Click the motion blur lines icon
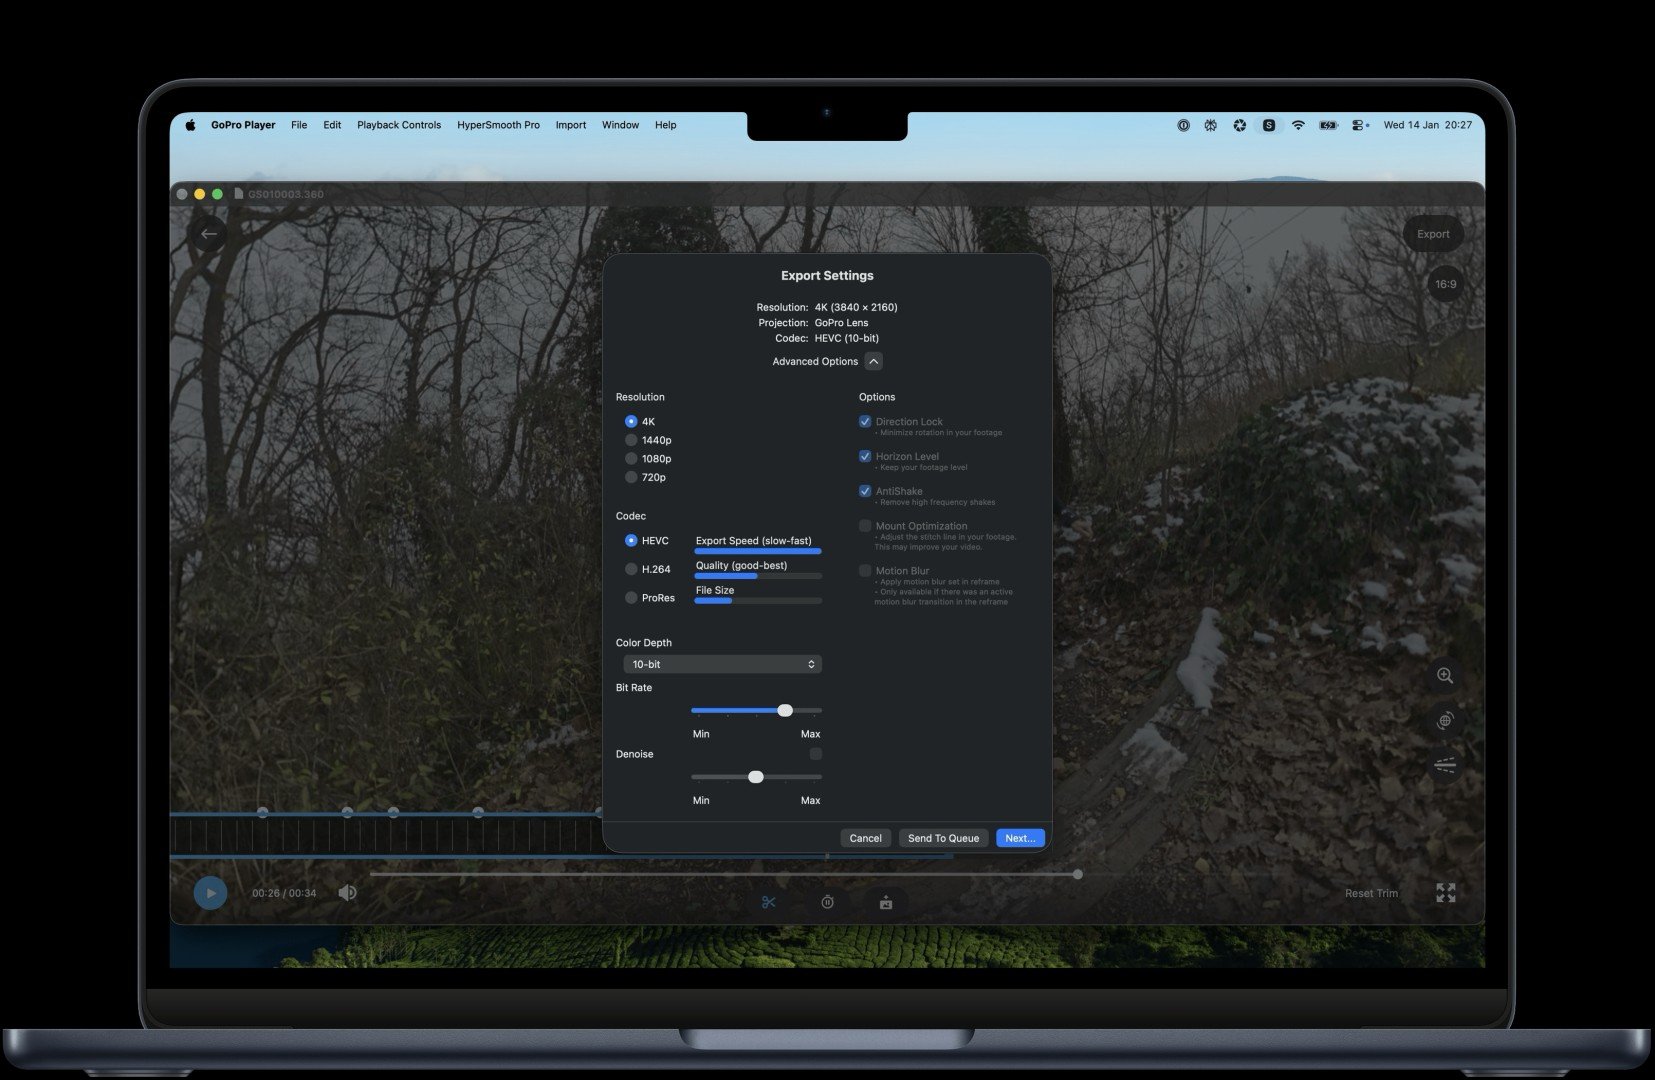 click(1445, 766)
